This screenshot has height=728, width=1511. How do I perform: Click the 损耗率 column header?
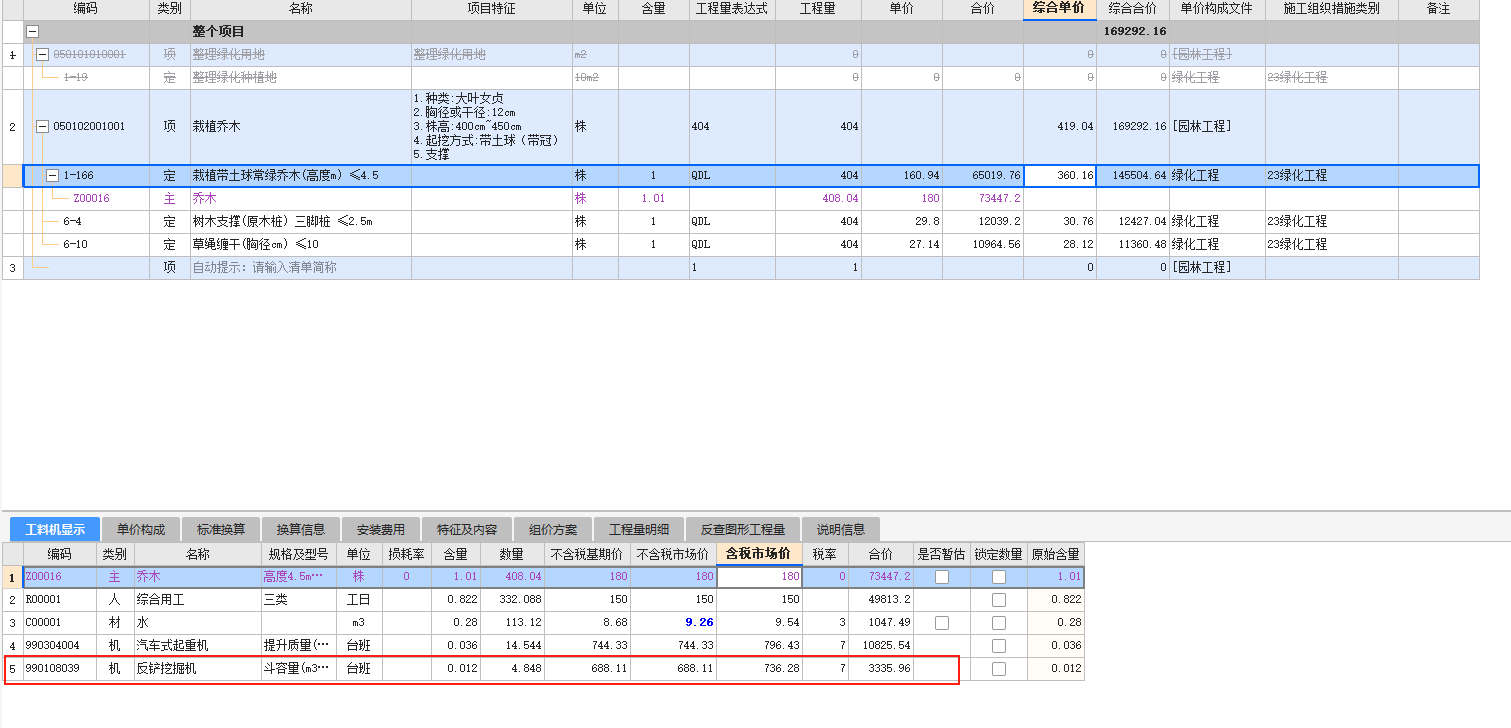click(407, 554)
